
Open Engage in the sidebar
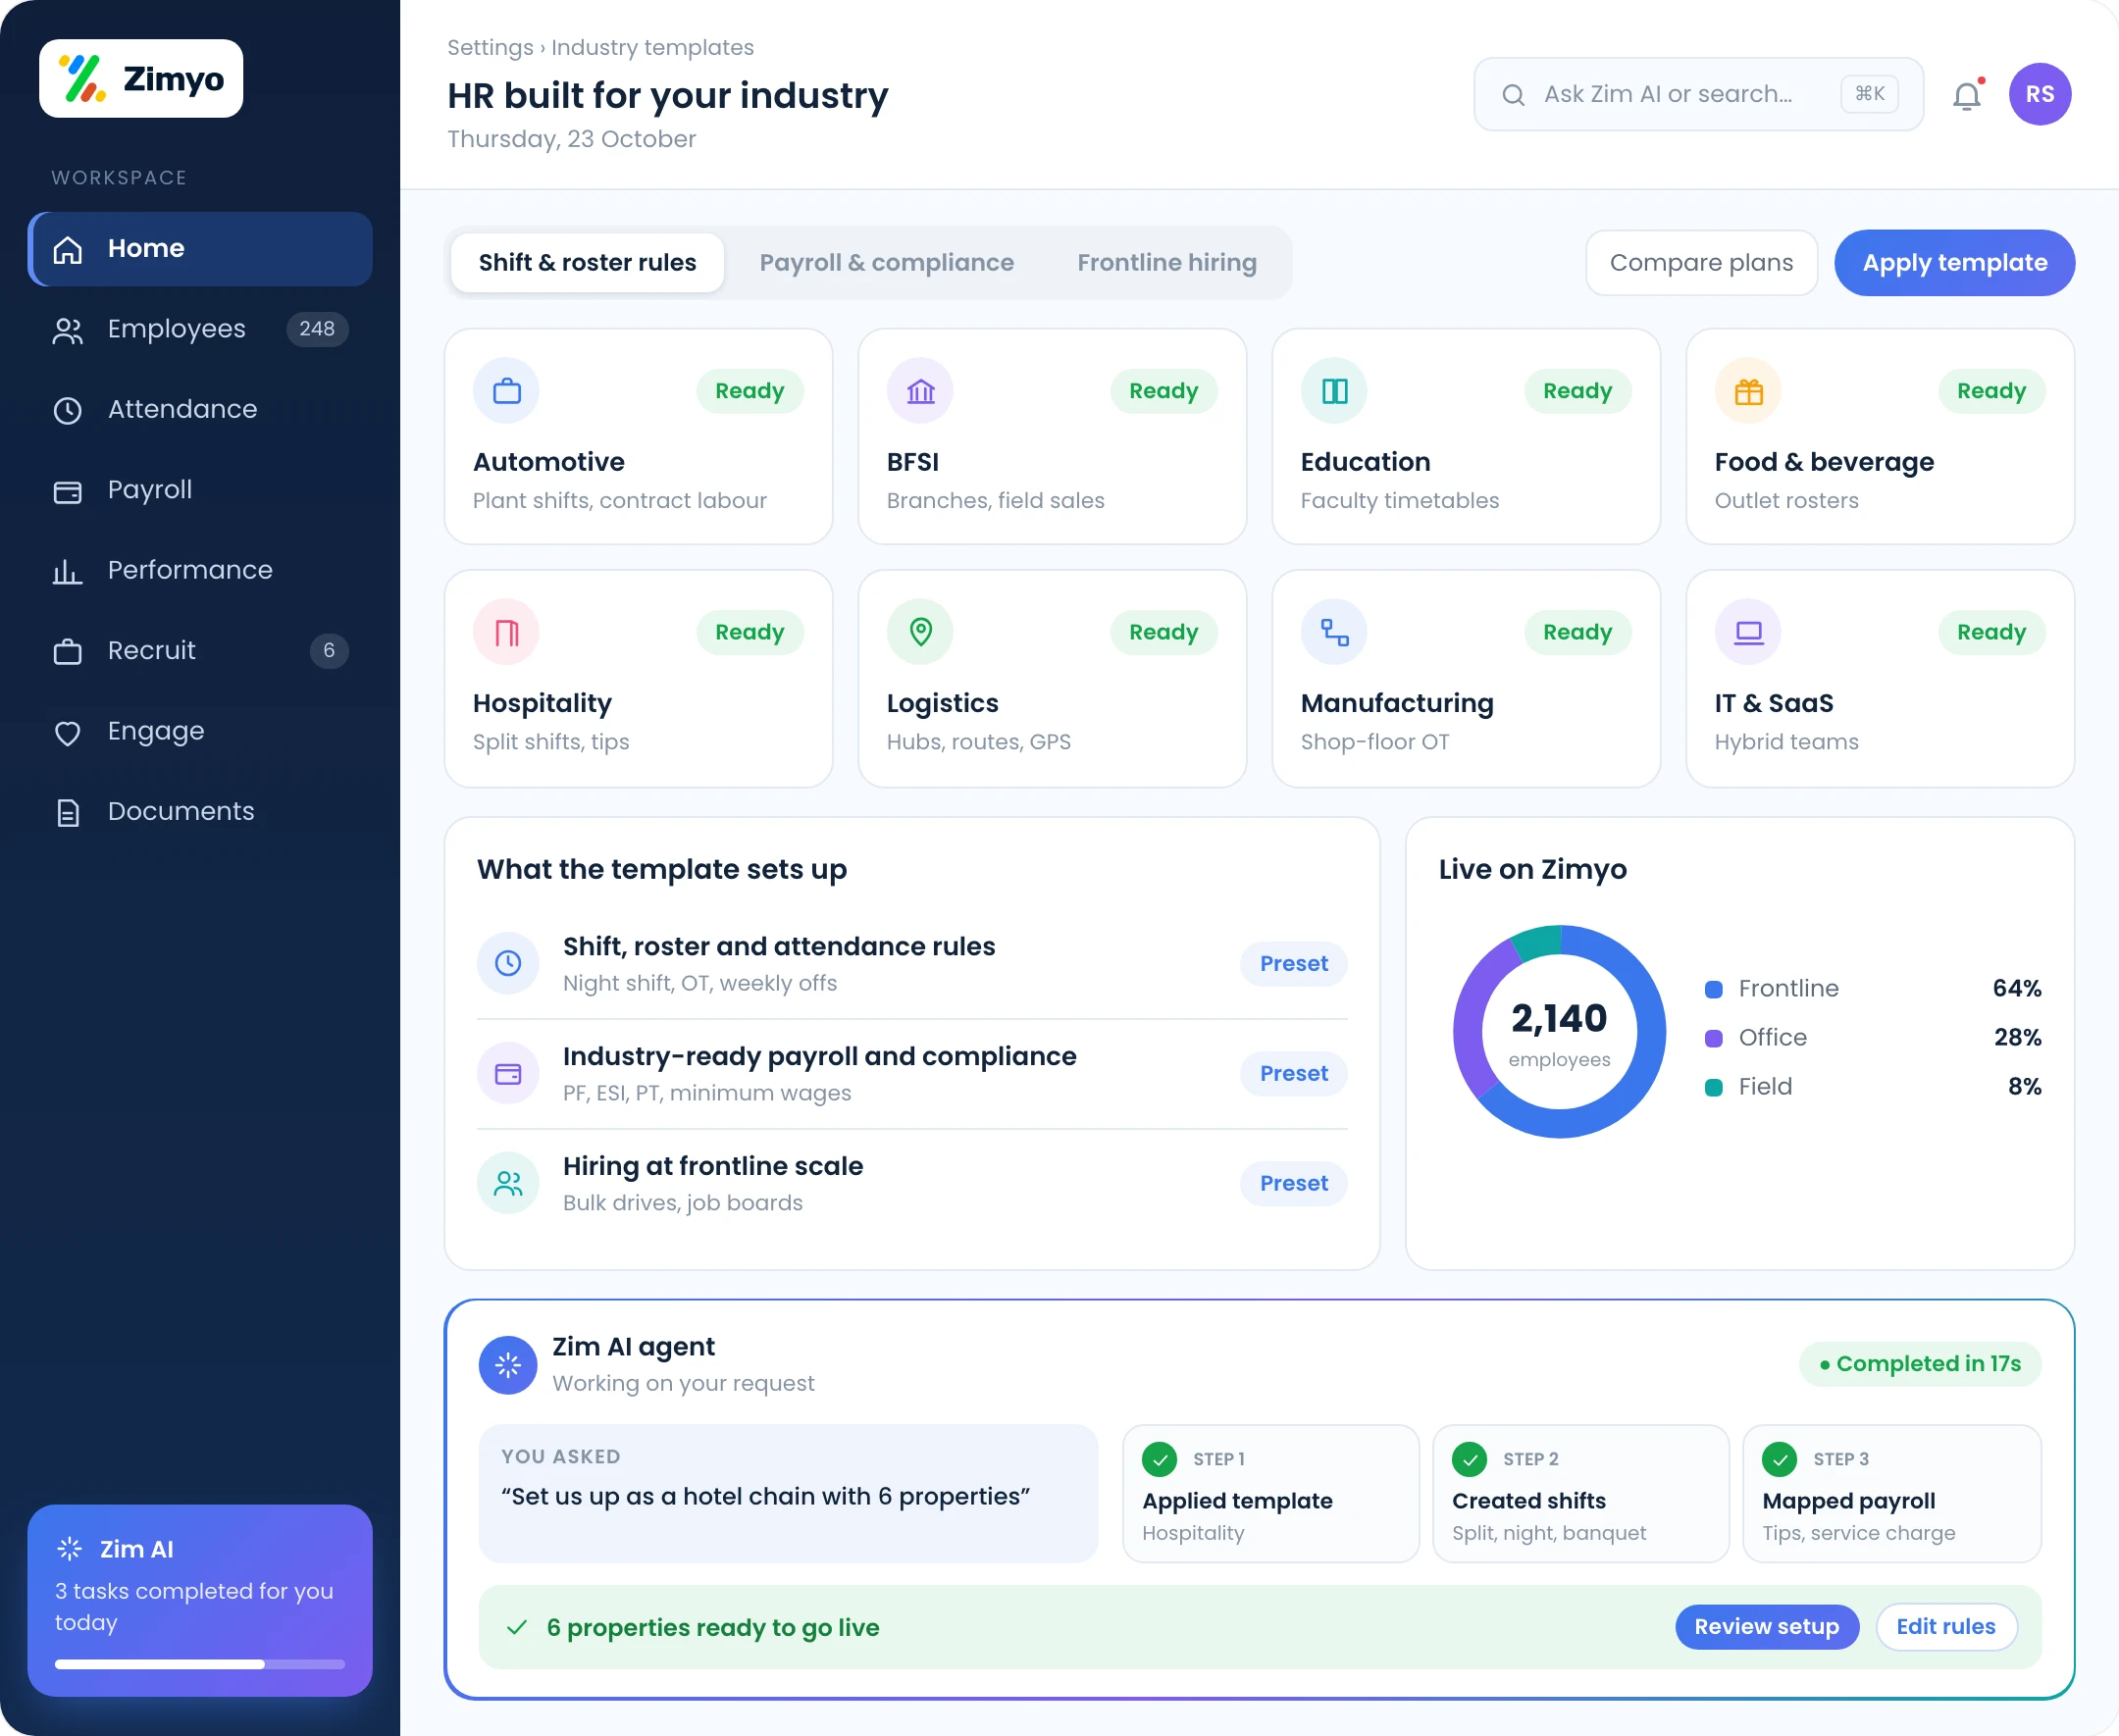click(x=200, y=731)
